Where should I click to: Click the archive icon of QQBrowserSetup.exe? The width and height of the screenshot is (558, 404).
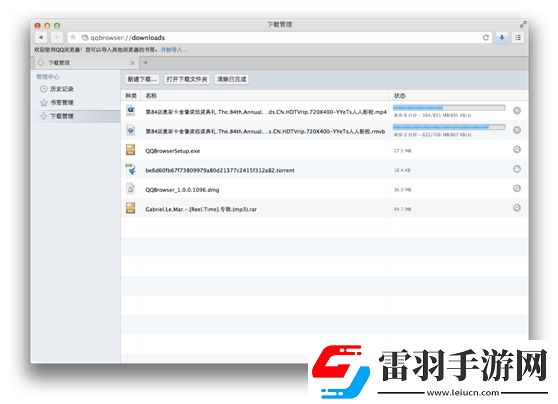[x=131, y=149]
